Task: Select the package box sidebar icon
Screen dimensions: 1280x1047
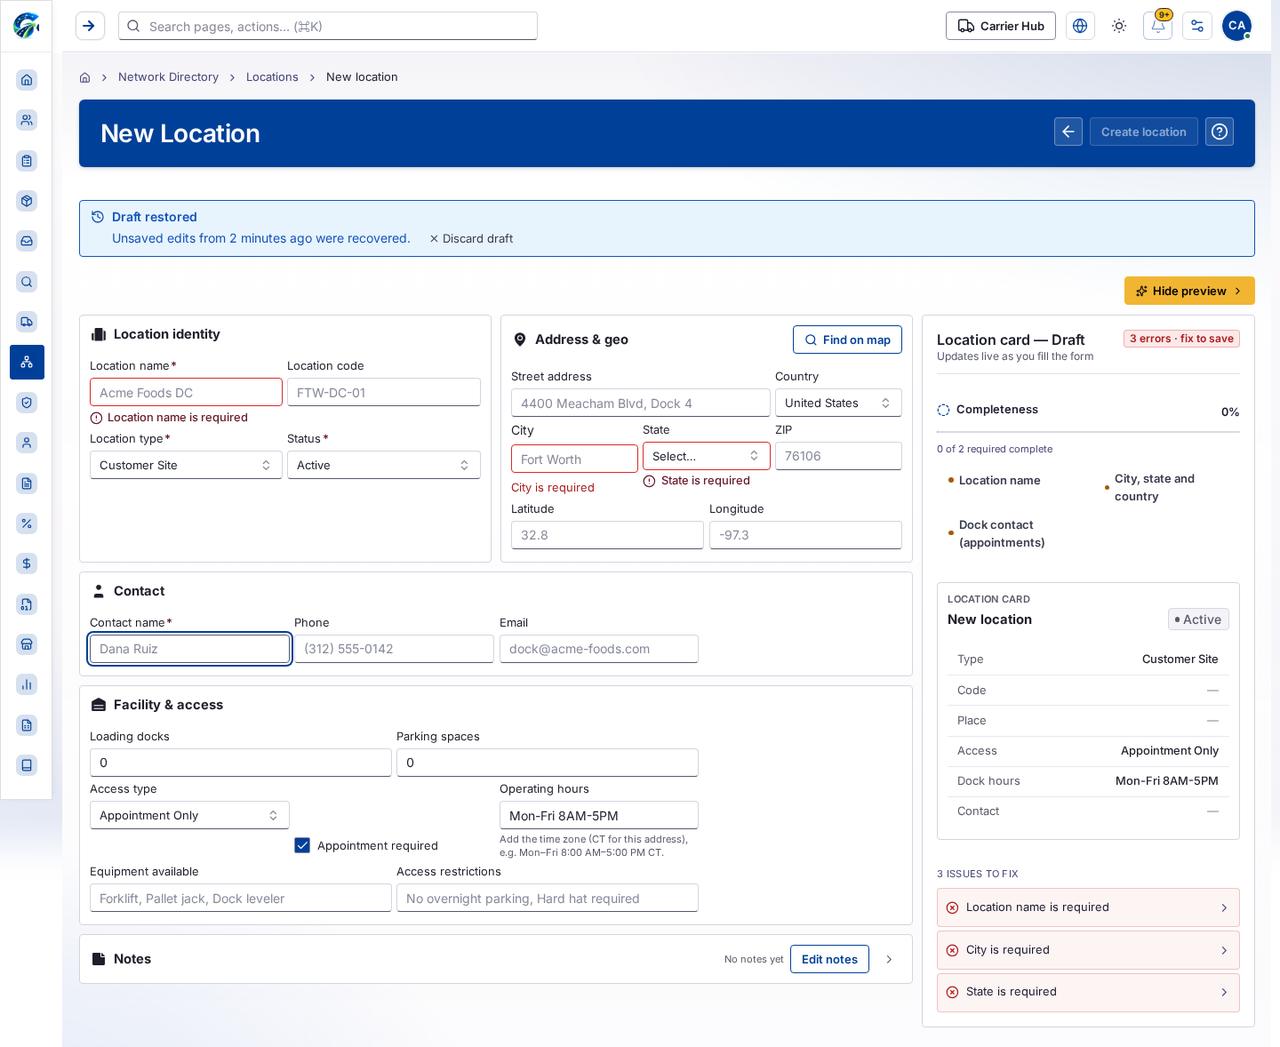Action: click(27, 201)
